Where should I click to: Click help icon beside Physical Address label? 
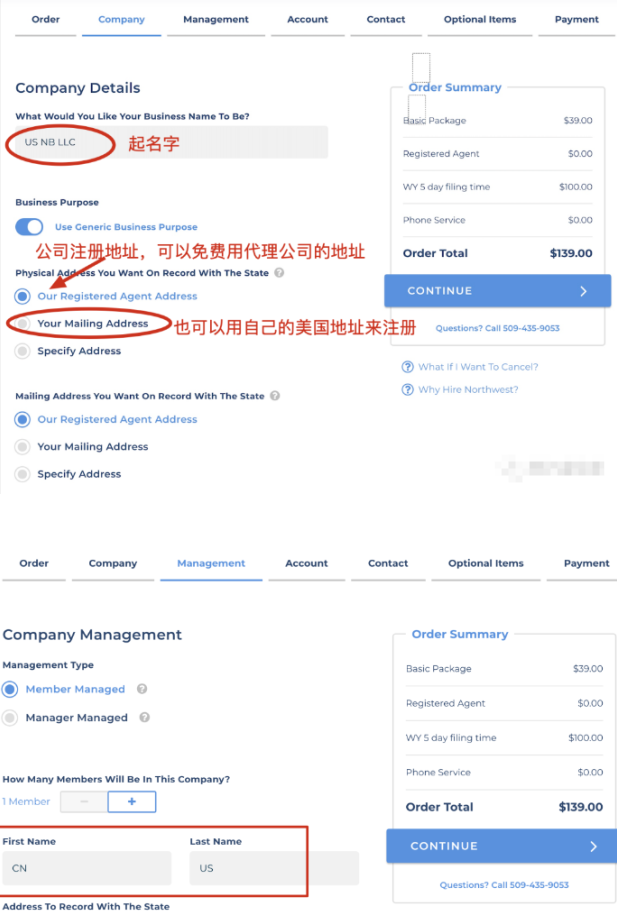(279, 272)
